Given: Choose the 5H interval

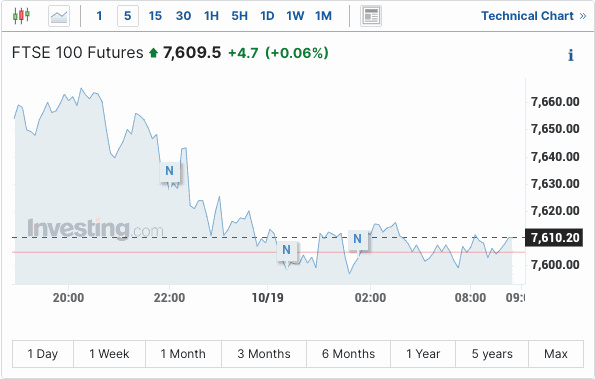Looking at the screenshot, I should (239, 16).
